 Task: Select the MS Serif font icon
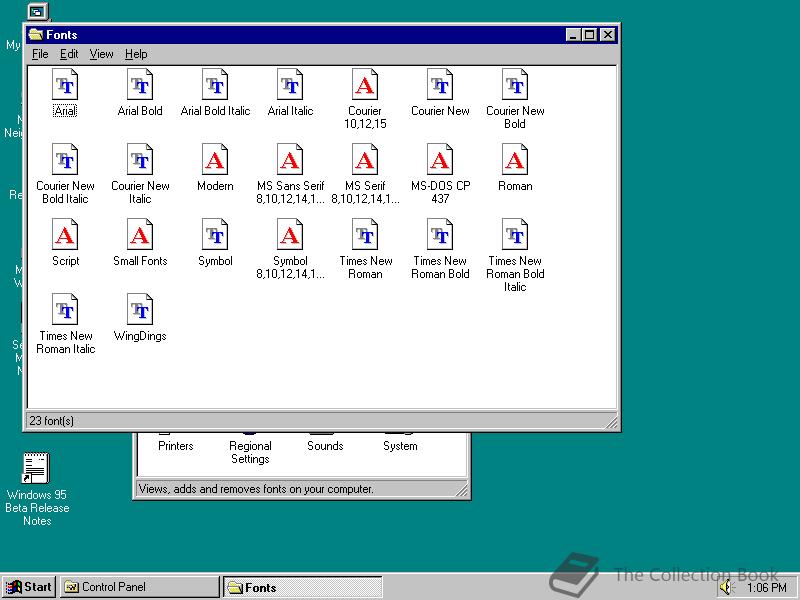point(365,160)
